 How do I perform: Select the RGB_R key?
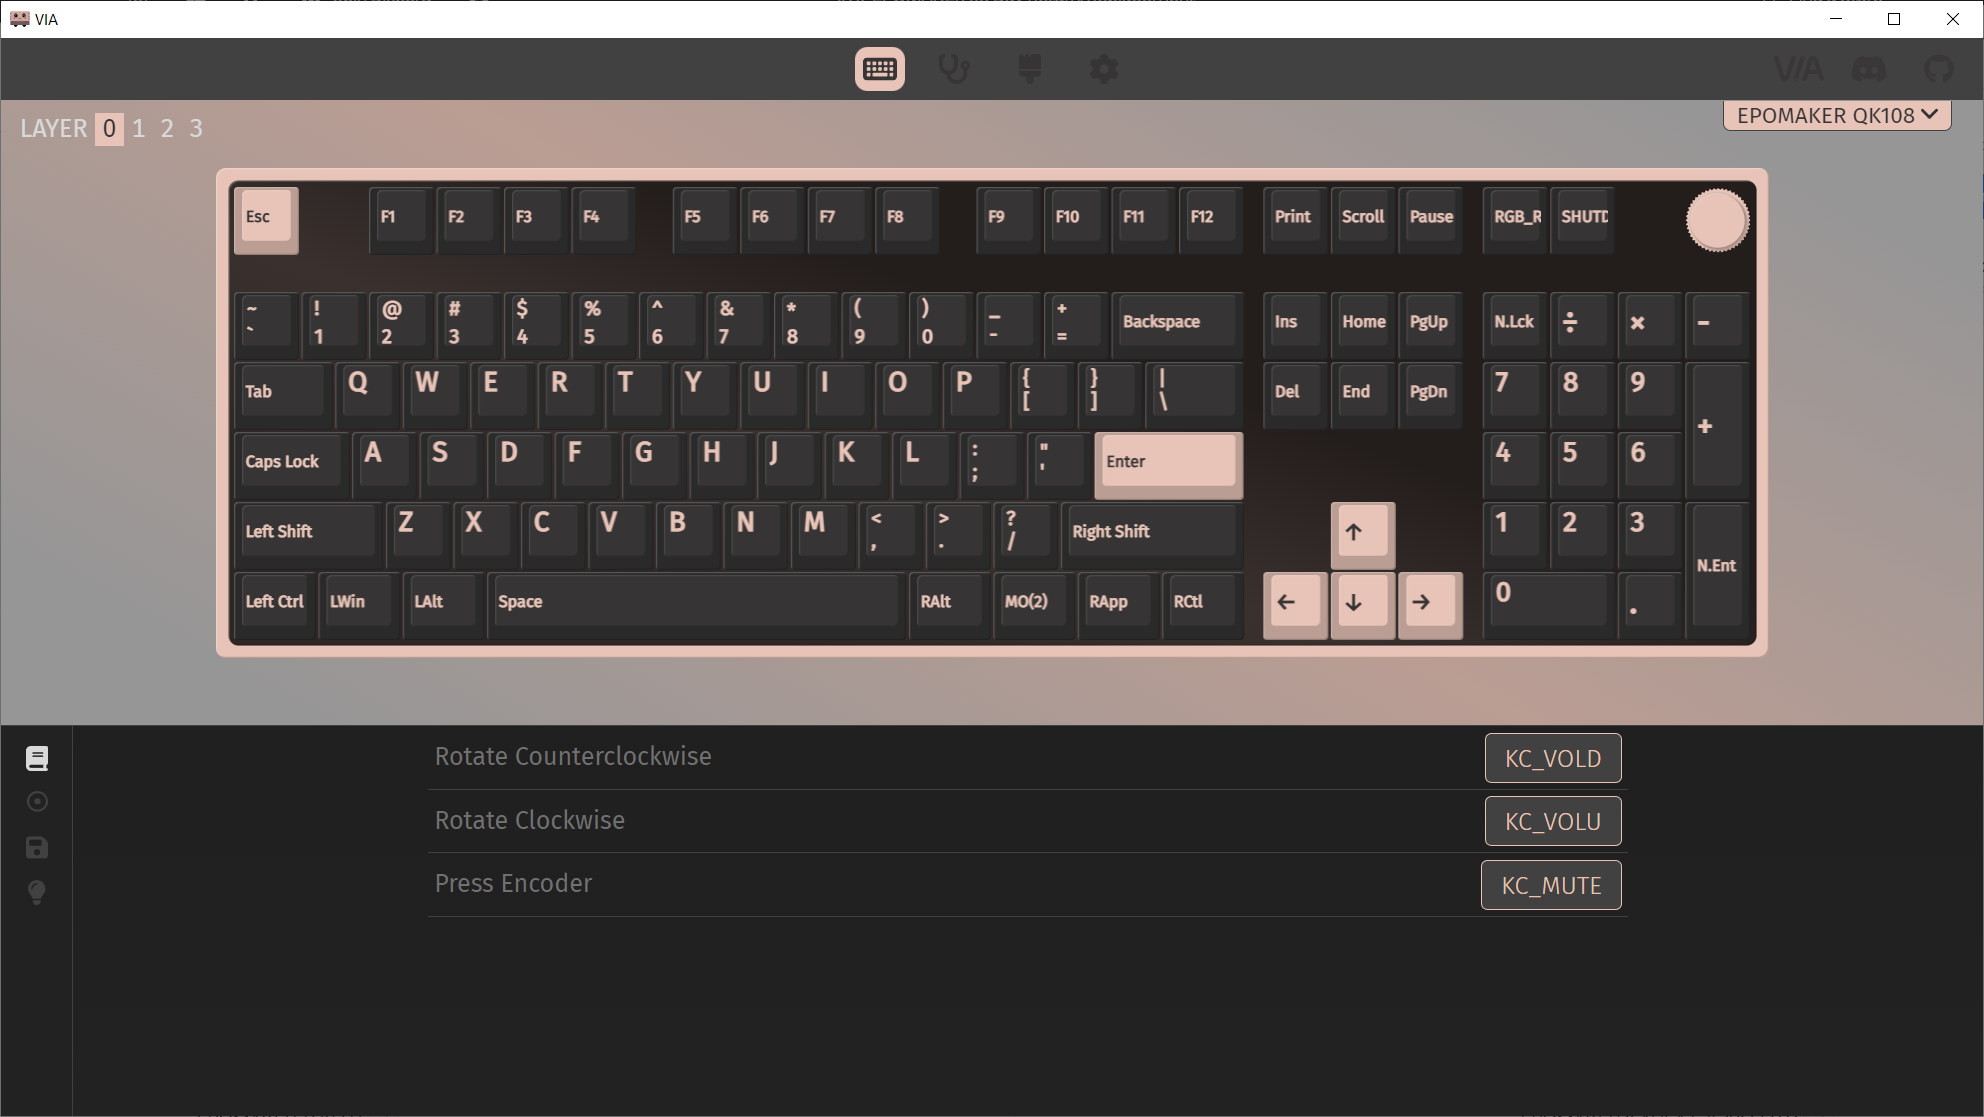coord(1516,217)
